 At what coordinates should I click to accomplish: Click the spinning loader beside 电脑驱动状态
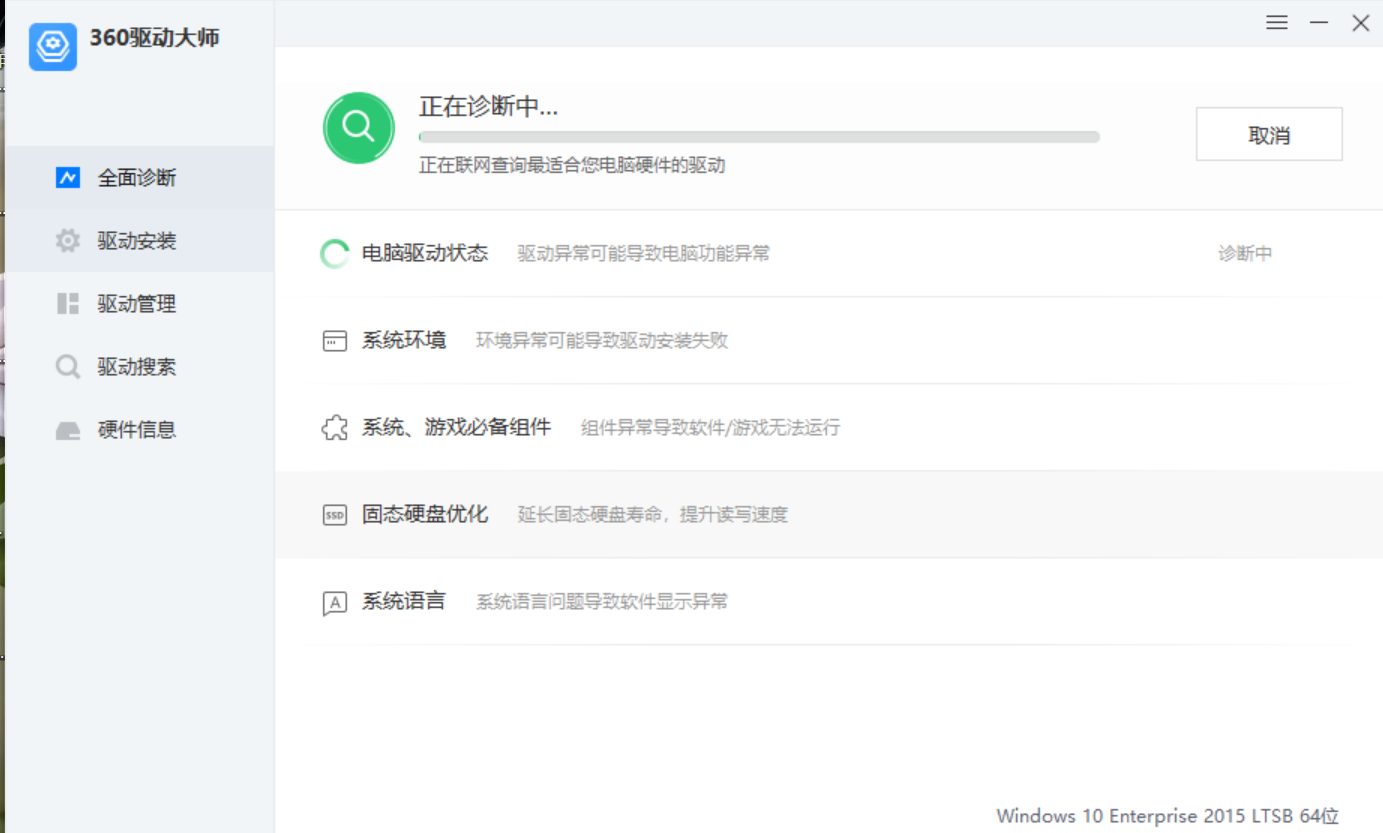(x=334, y=254)
